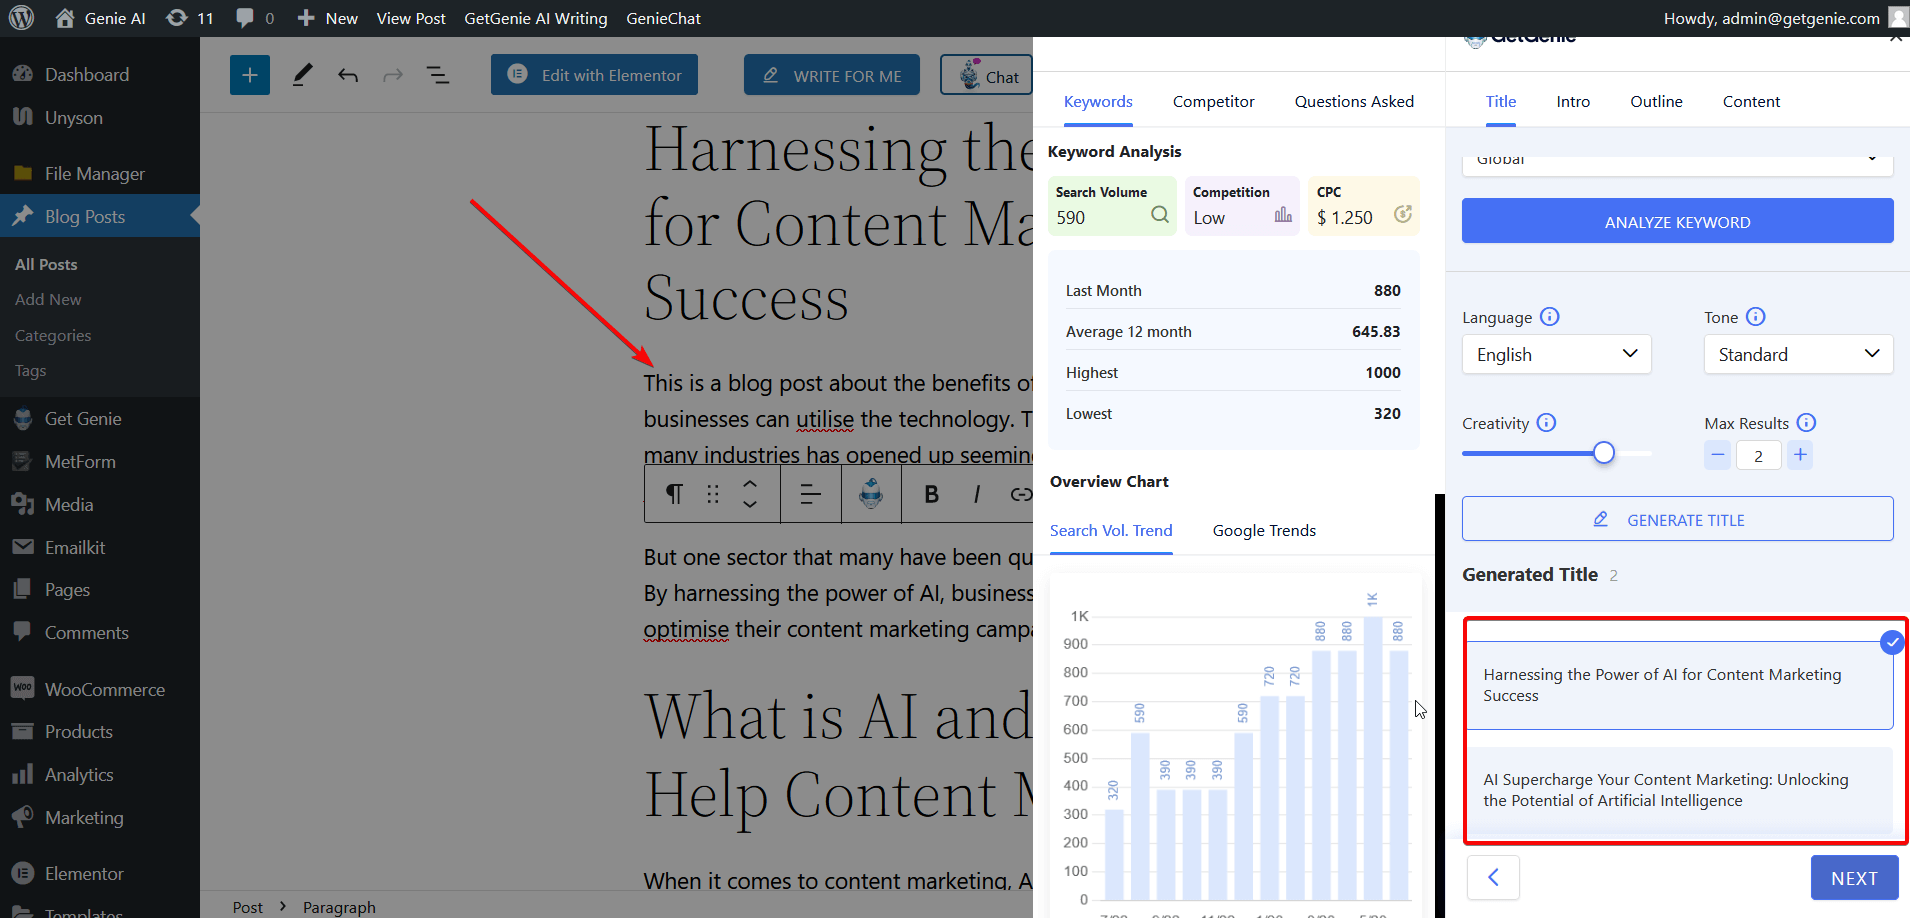
Task: Switch to the Content tab
Action: (x=1751, y=101)
